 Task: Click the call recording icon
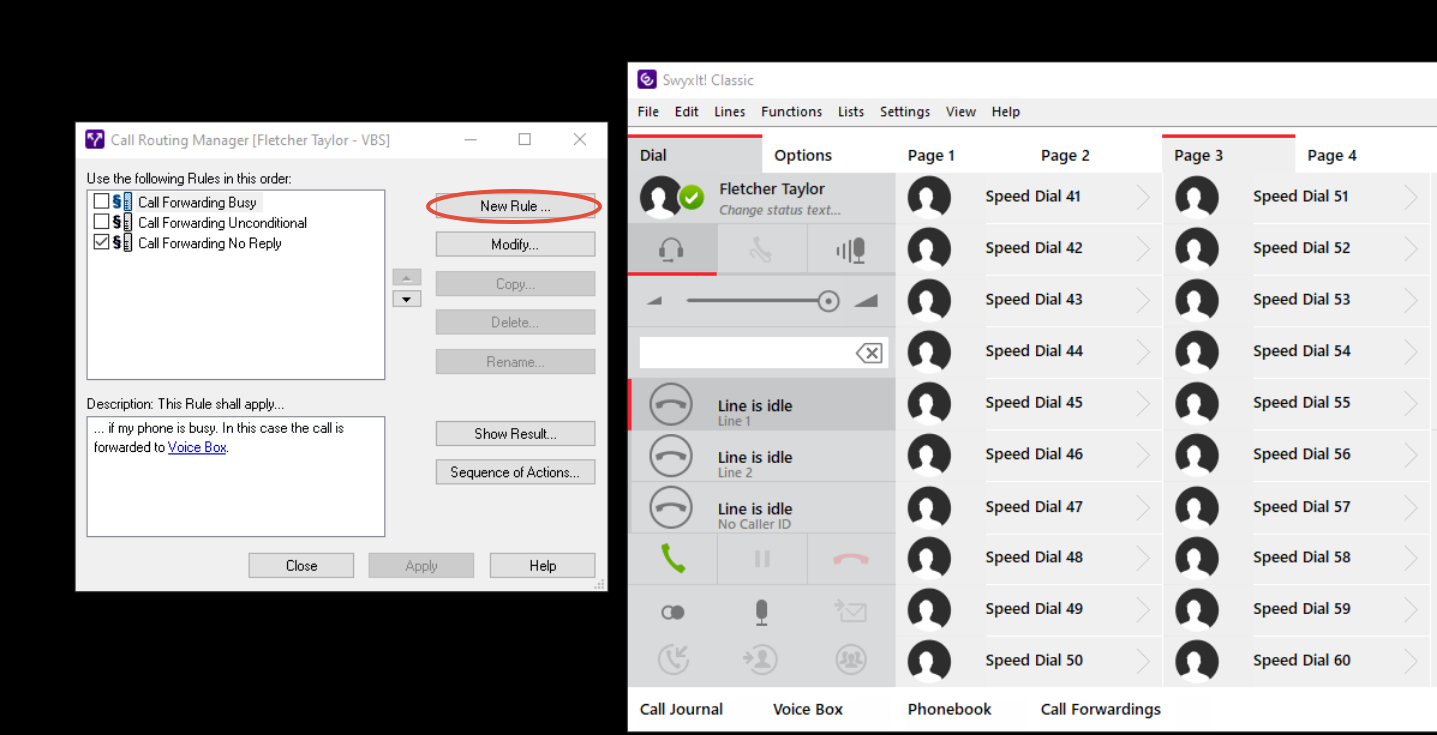coord(673,612)
